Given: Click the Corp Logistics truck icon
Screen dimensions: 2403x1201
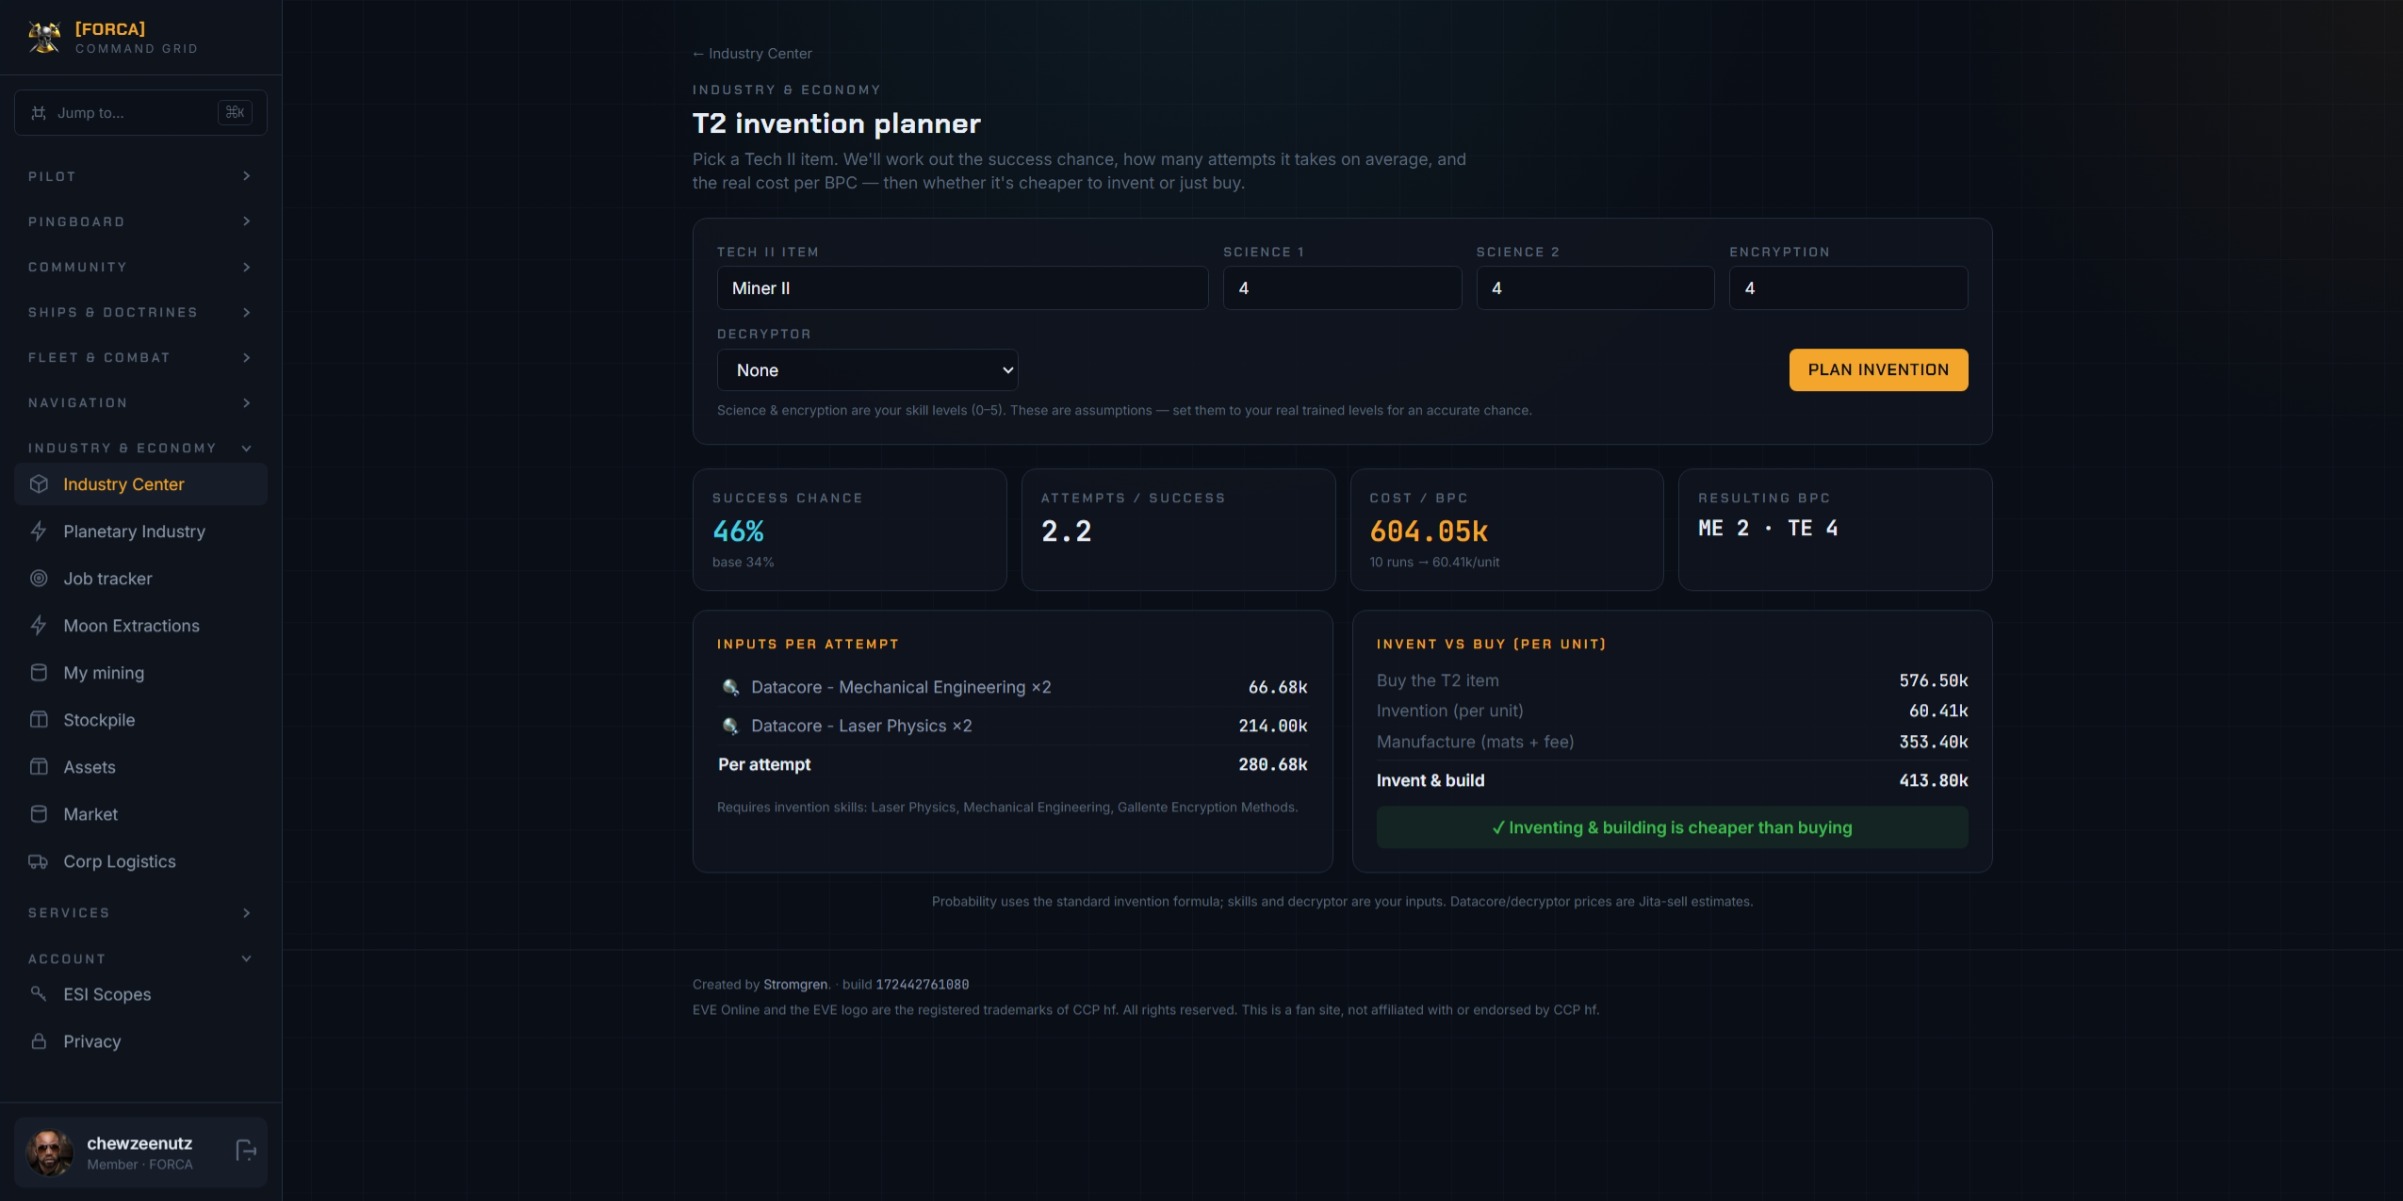Looking at the screenshot, I should point(39,861).
